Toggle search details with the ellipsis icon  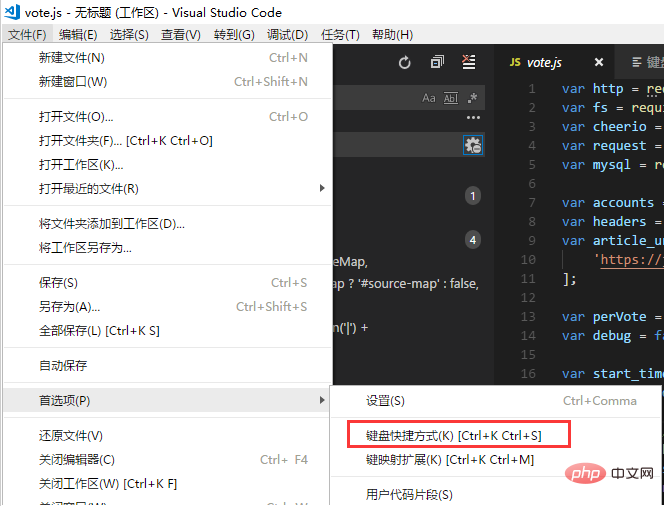click(x=473, y=118)
